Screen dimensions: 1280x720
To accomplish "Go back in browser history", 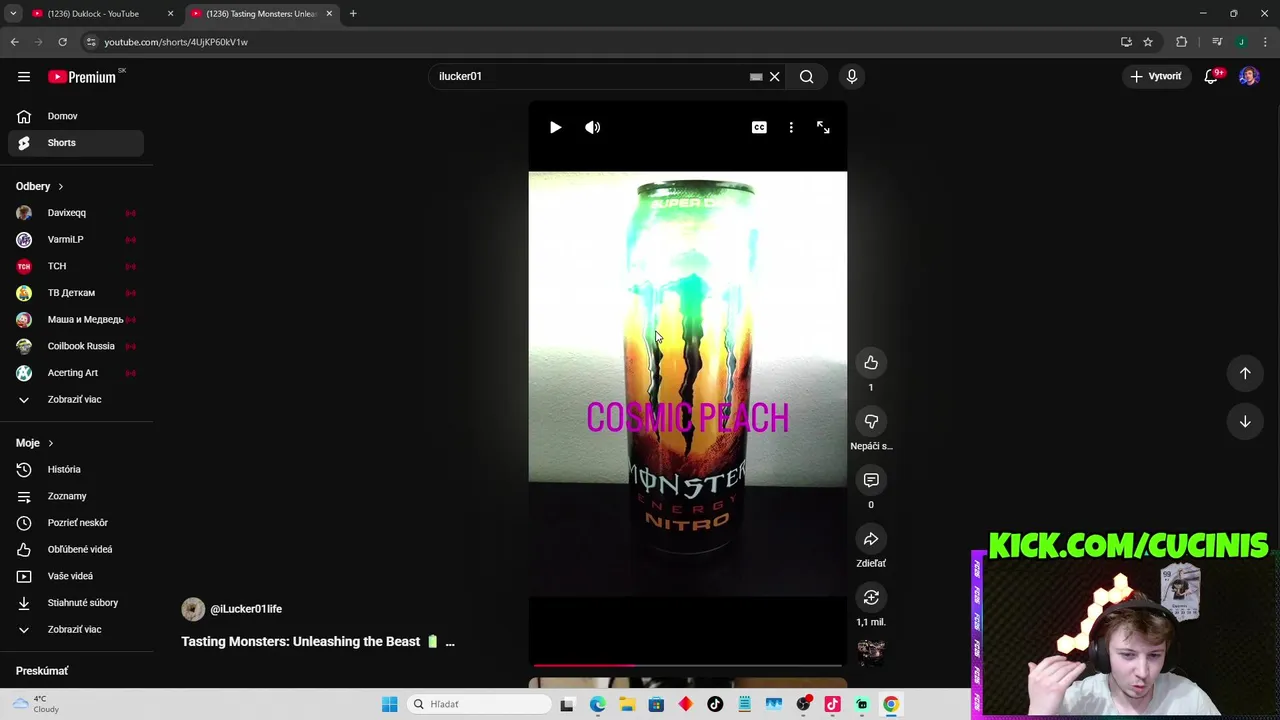I will (14, 42).
